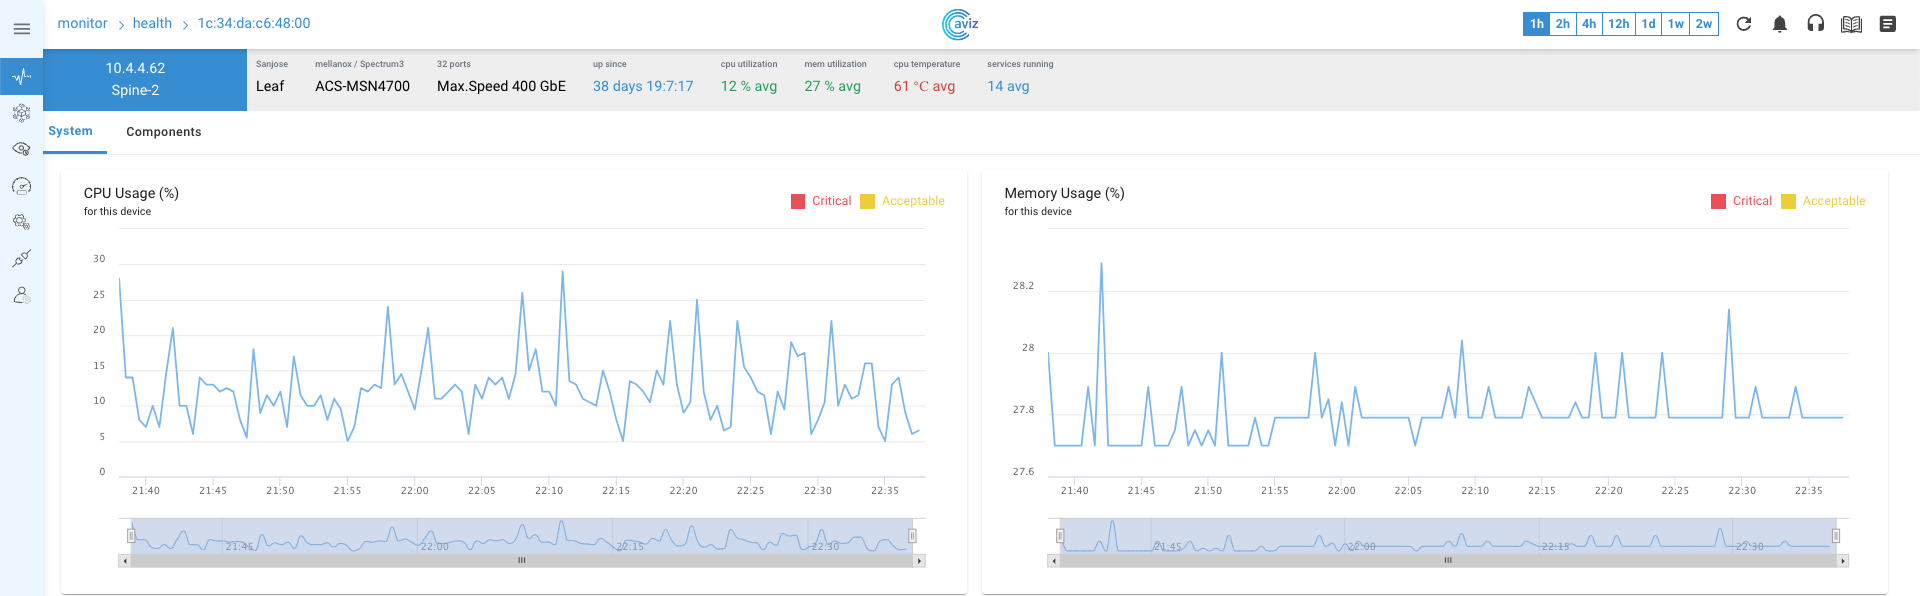Switch to the Components tab
This screenshot has width=1920, height=596.
[164, 132]
